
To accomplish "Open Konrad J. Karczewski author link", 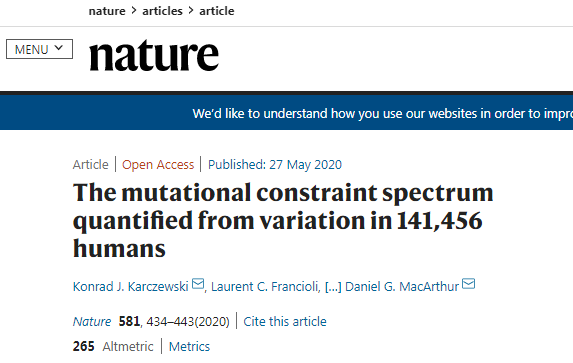I will (130, 287).
